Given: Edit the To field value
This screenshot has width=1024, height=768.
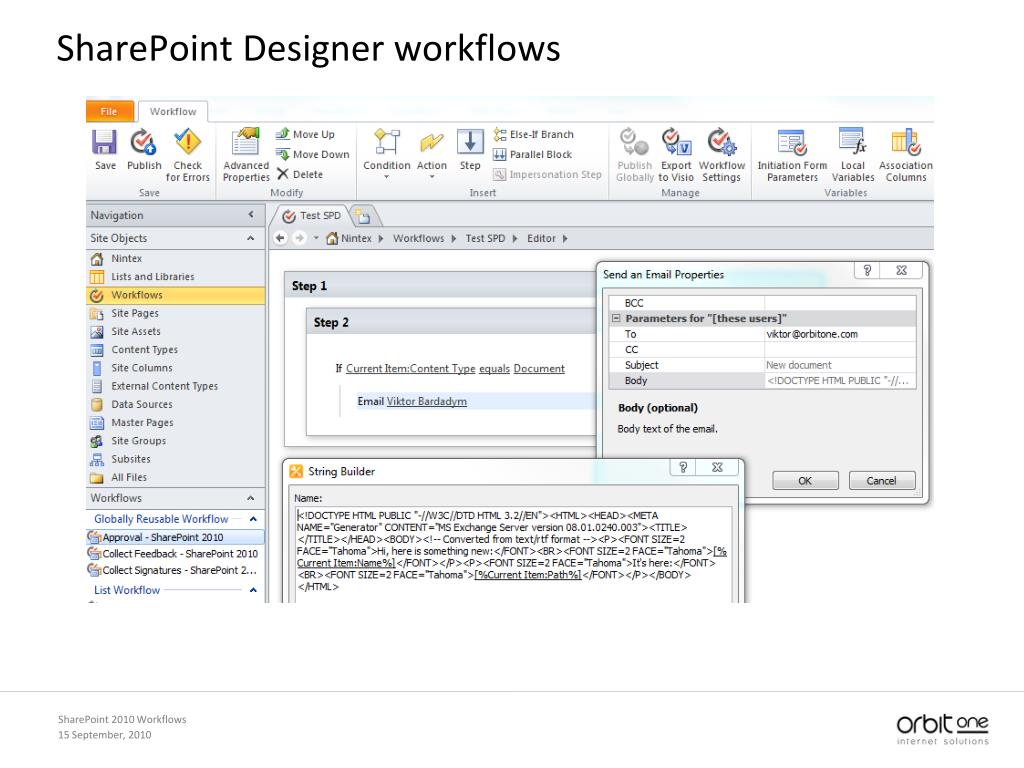Looking at the screenshot, I should point(840,334).
